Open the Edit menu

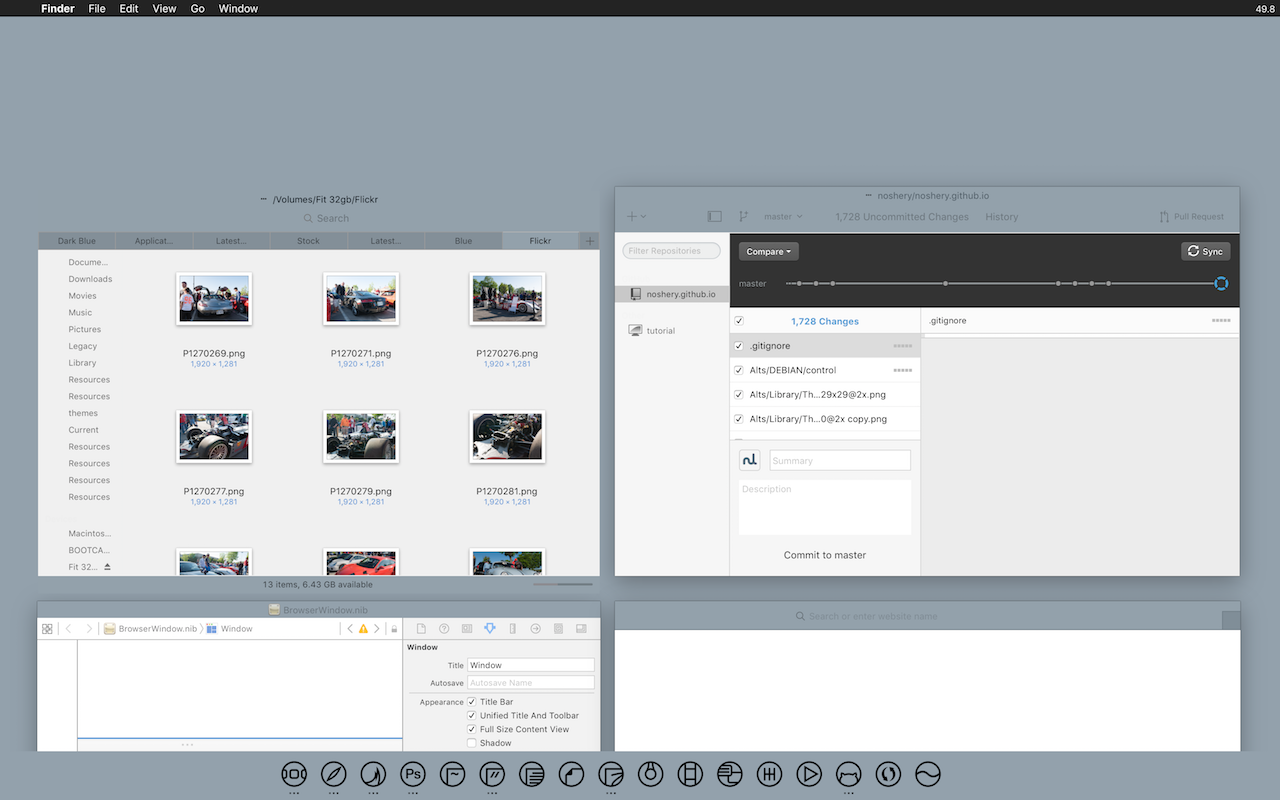[129, 8]
